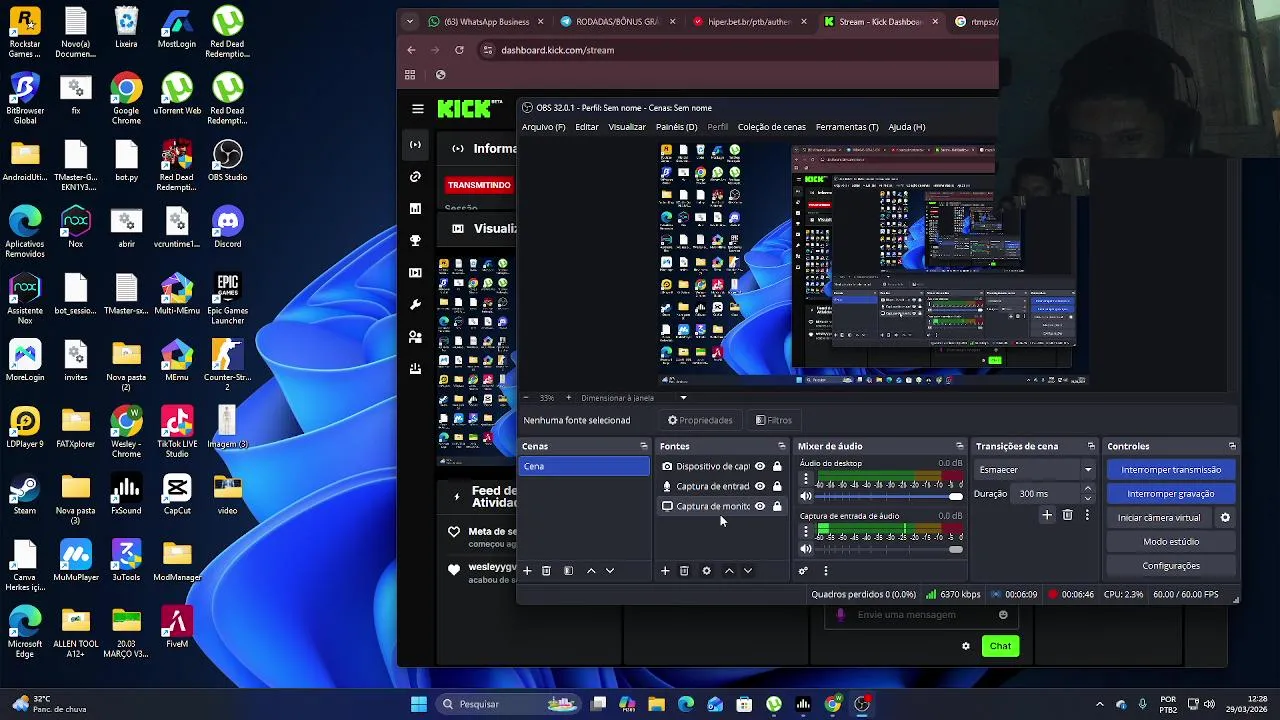The width and height of the screenshot is (1280, 720).
Task: Open Configurações button in Controles
Action: (1171, 566)
